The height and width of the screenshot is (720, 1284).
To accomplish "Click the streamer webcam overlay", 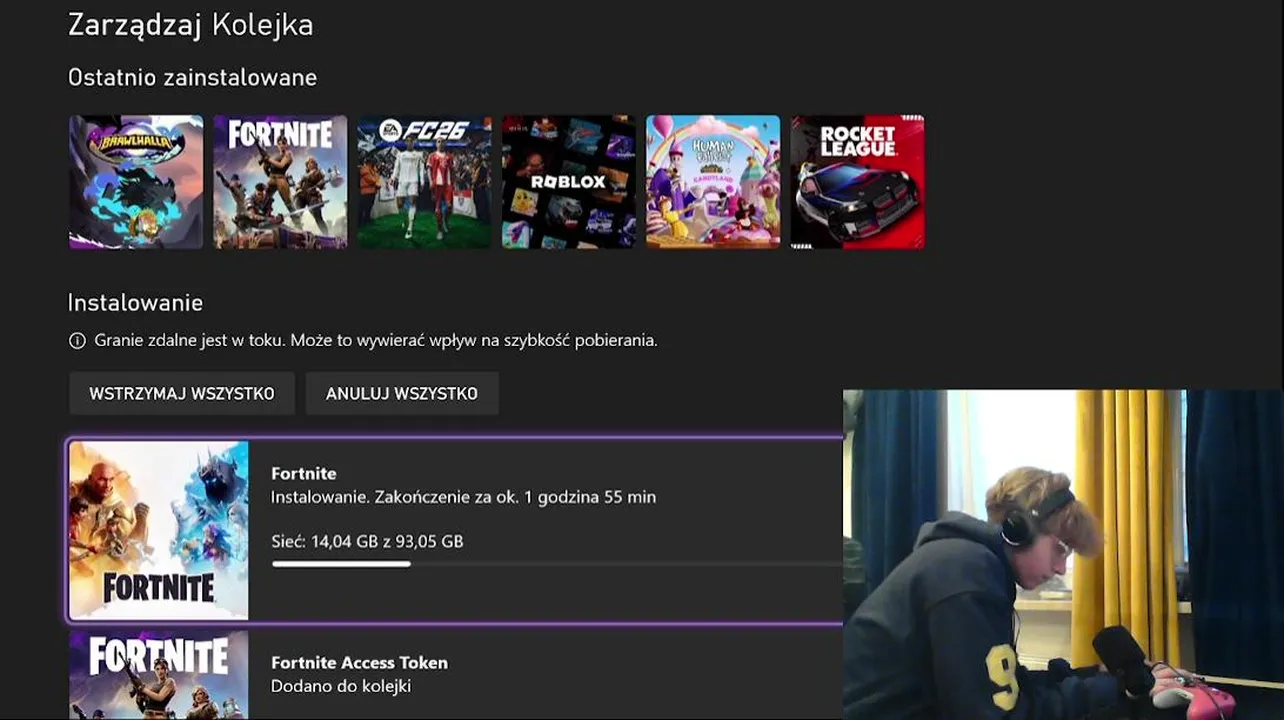I will click(x=1063, y=555).
